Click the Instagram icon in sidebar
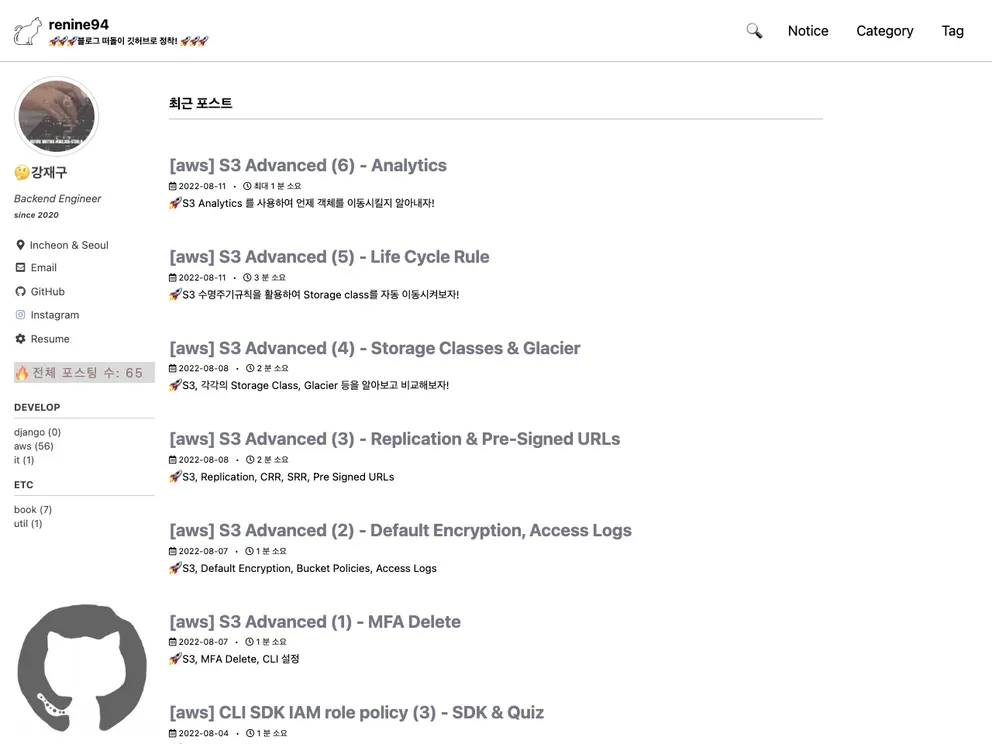The width and height of the screenshot is (992, 744). tap(20, 315)
